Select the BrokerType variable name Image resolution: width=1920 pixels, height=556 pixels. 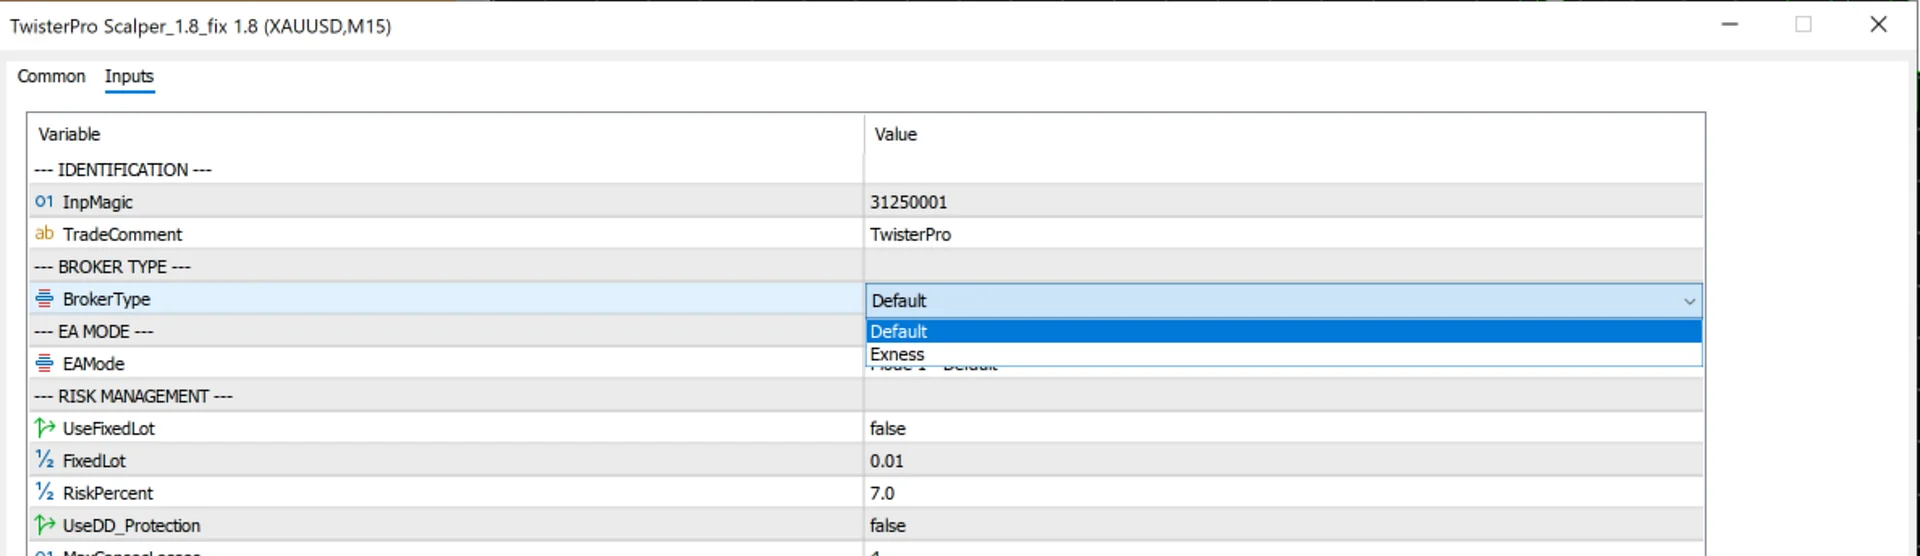106,299
